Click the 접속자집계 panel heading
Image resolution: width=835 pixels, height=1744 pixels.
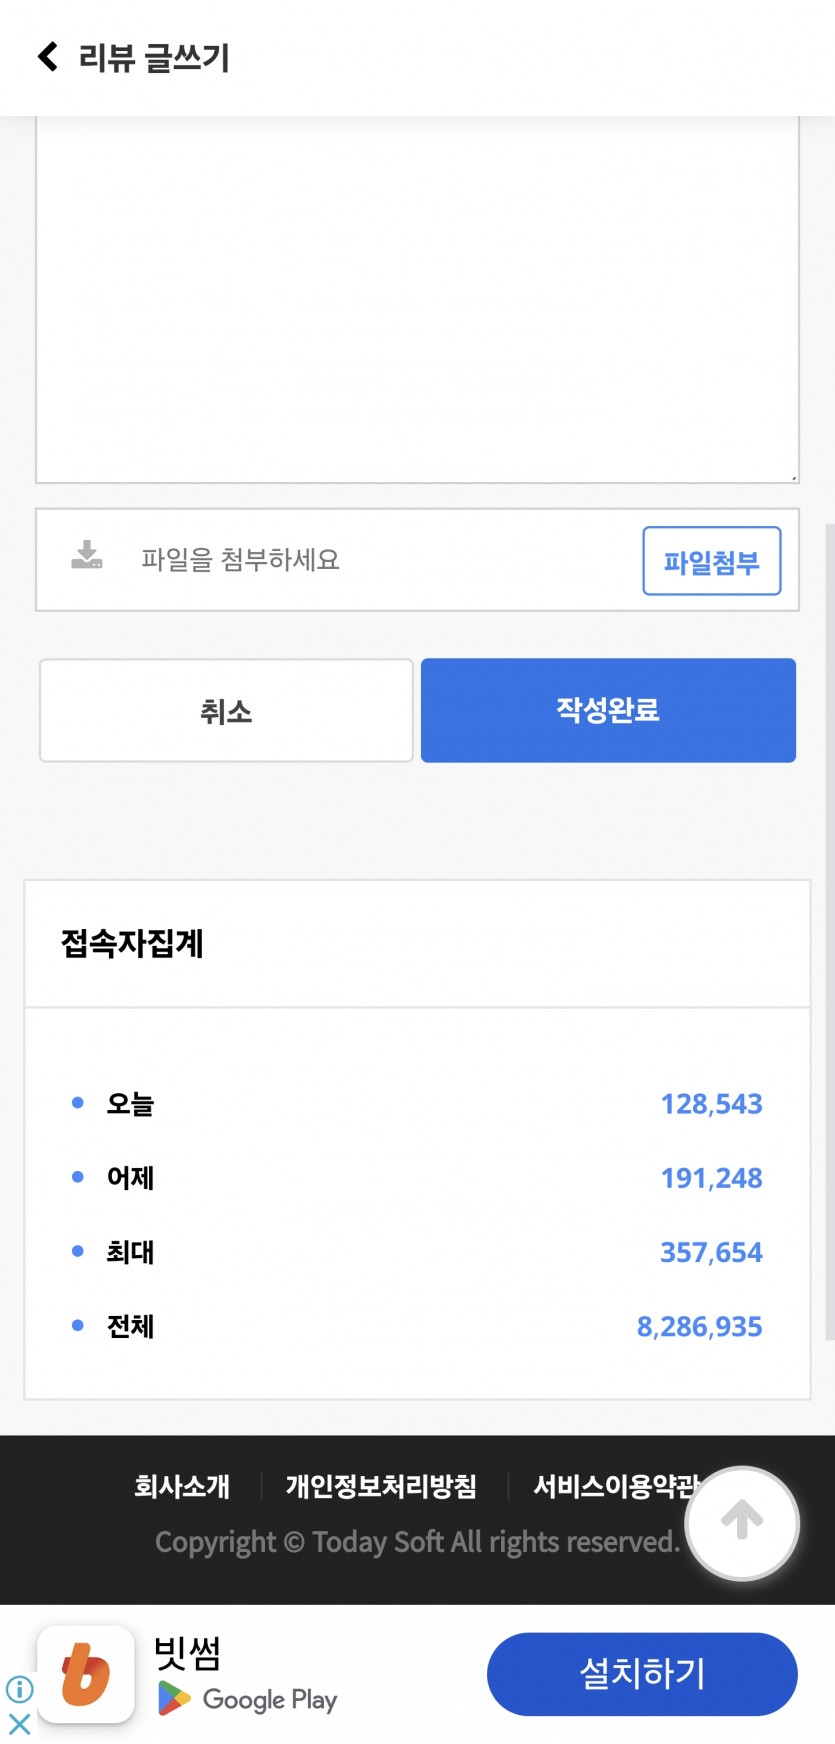132,943
